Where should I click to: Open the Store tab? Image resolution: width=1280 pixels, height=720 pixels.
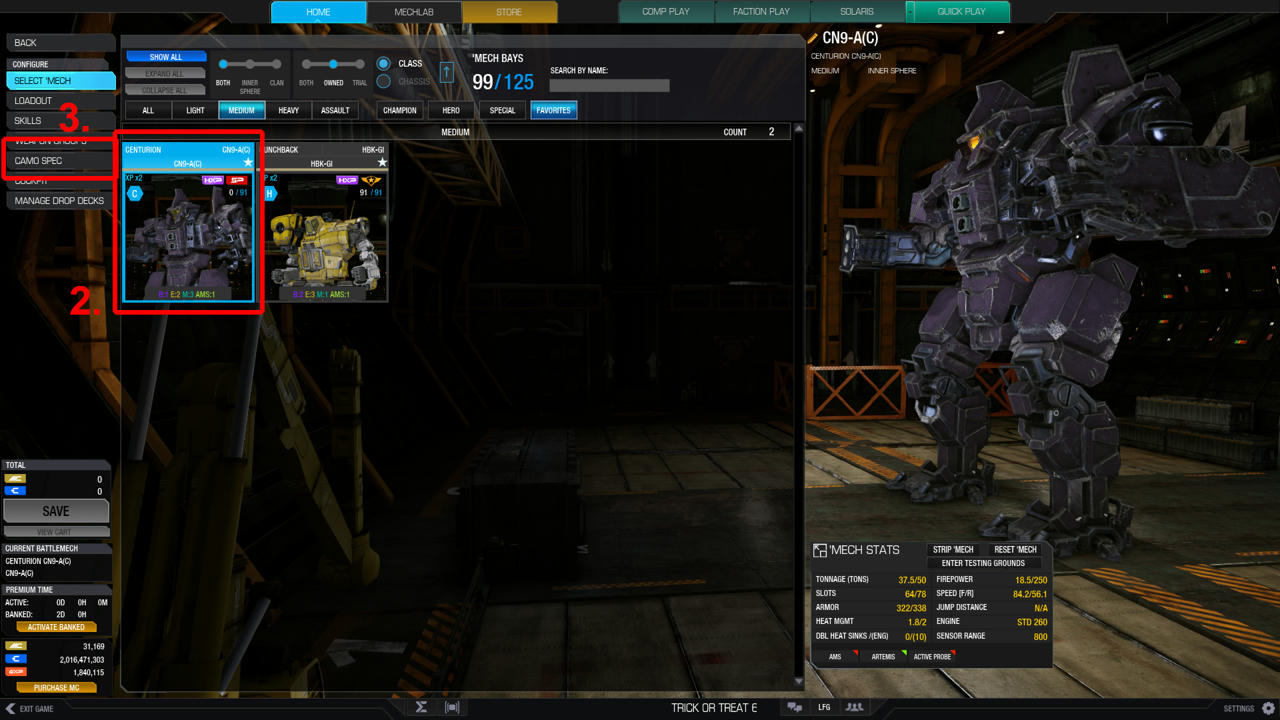(509, 12)
